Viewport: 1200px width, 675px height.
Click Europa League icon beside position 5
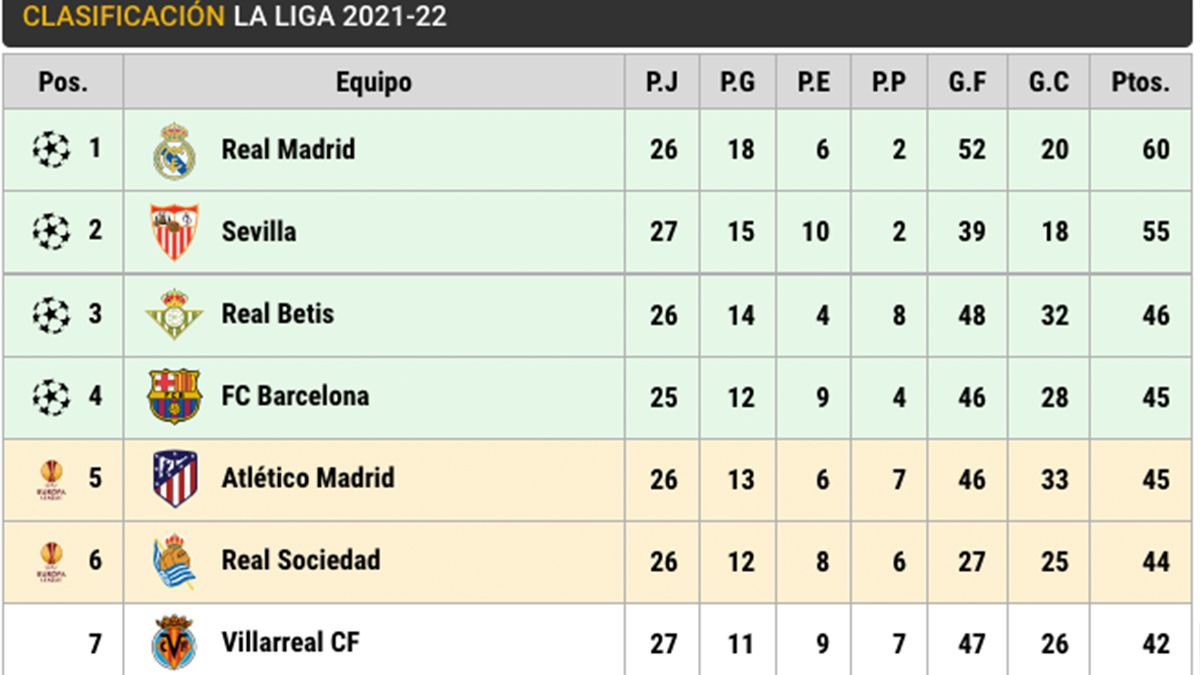point(51,478)
